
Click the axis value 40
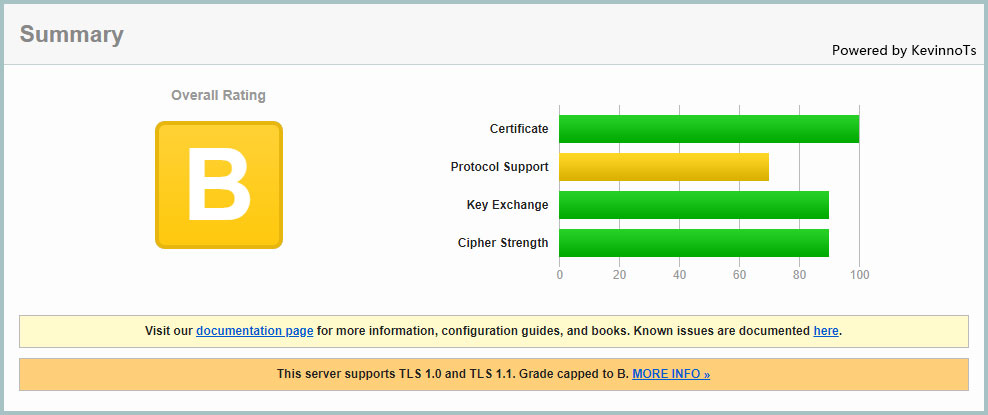pos(679,275)
